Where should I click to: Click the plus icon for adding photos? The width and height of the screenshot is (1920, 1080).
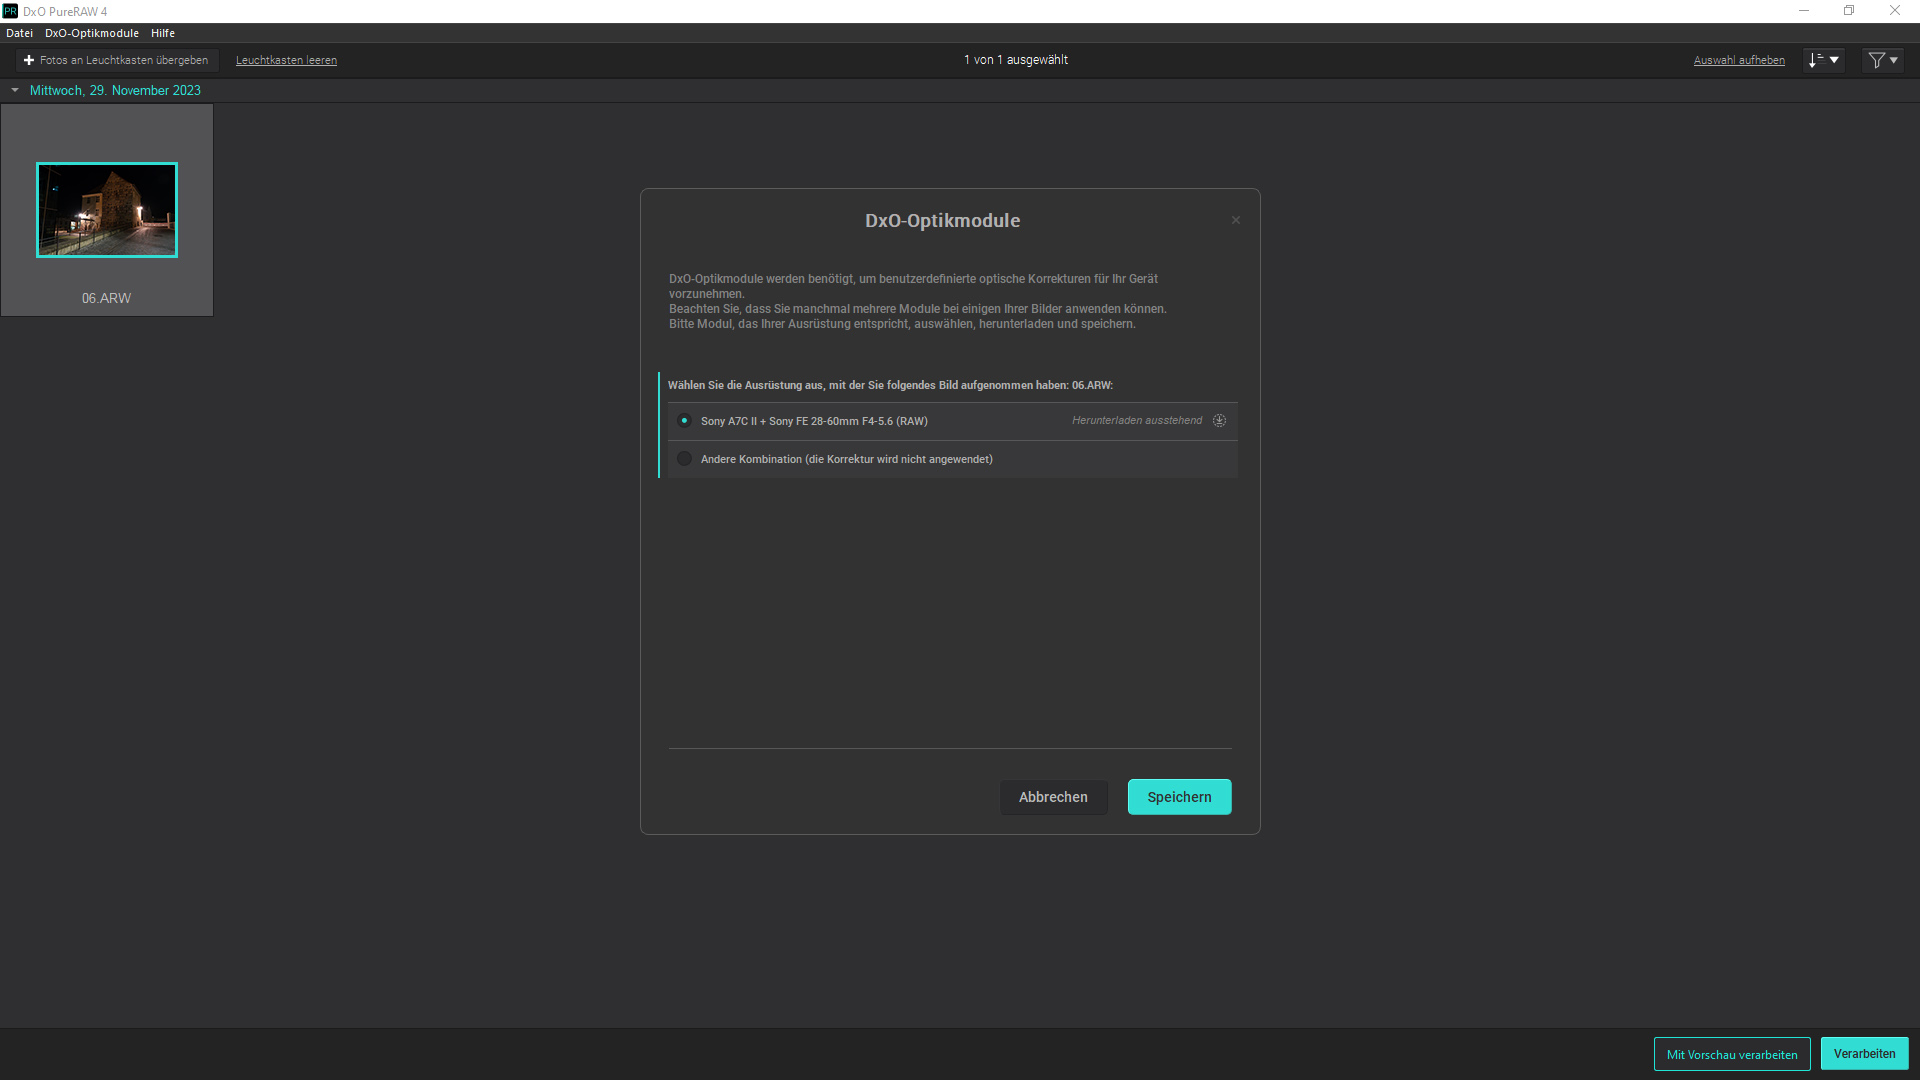[29, 60]
